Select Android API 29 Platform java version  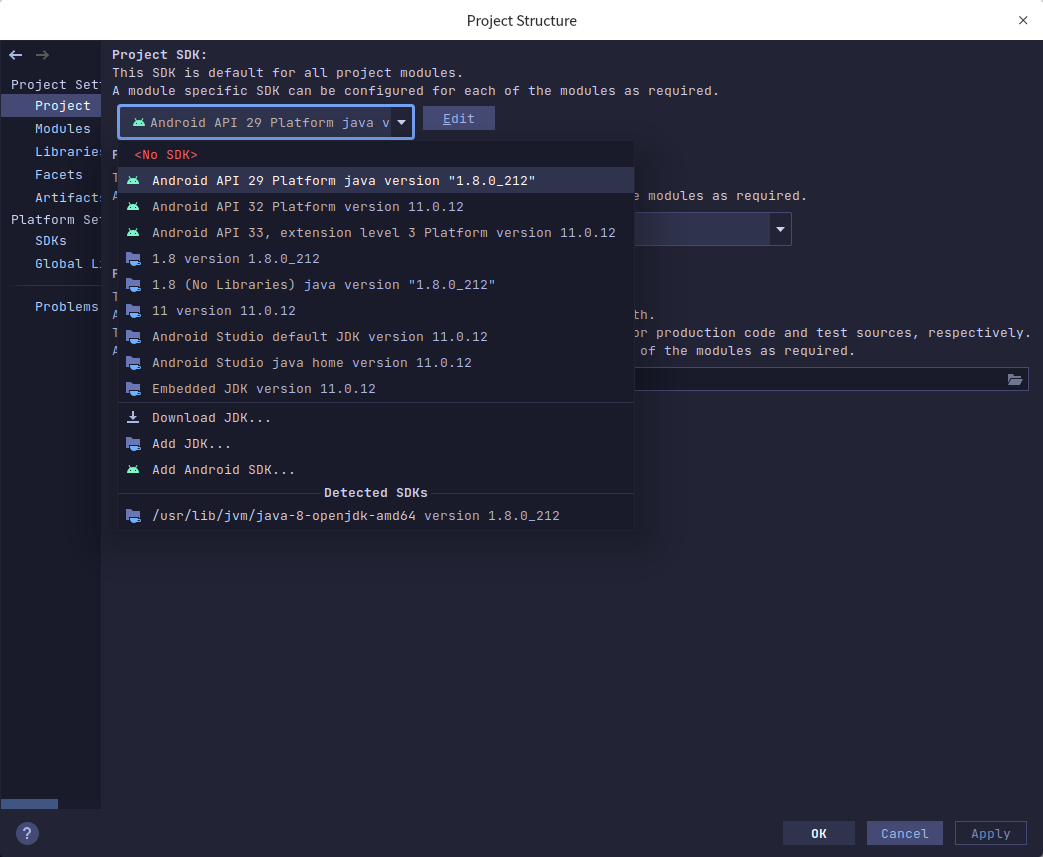click(x=376, y=180)
